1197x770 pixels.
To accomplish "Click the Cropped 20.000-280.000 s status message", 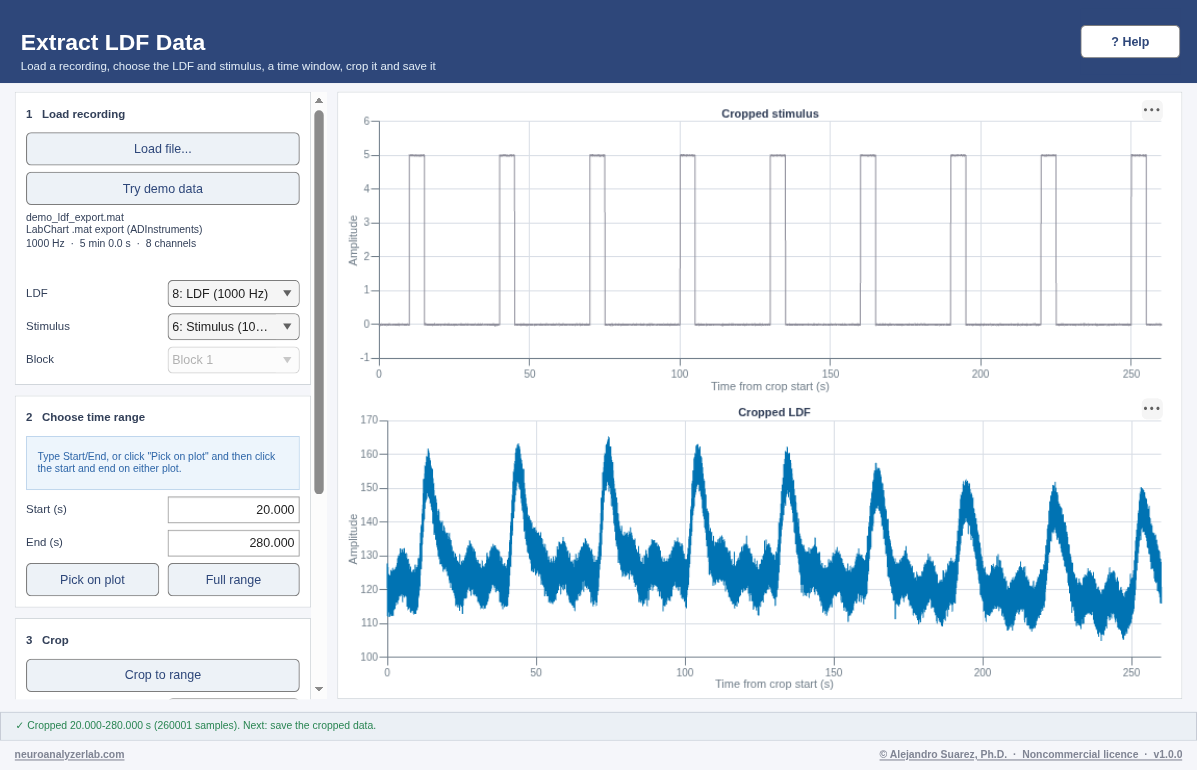I will [x=195, y=726].
